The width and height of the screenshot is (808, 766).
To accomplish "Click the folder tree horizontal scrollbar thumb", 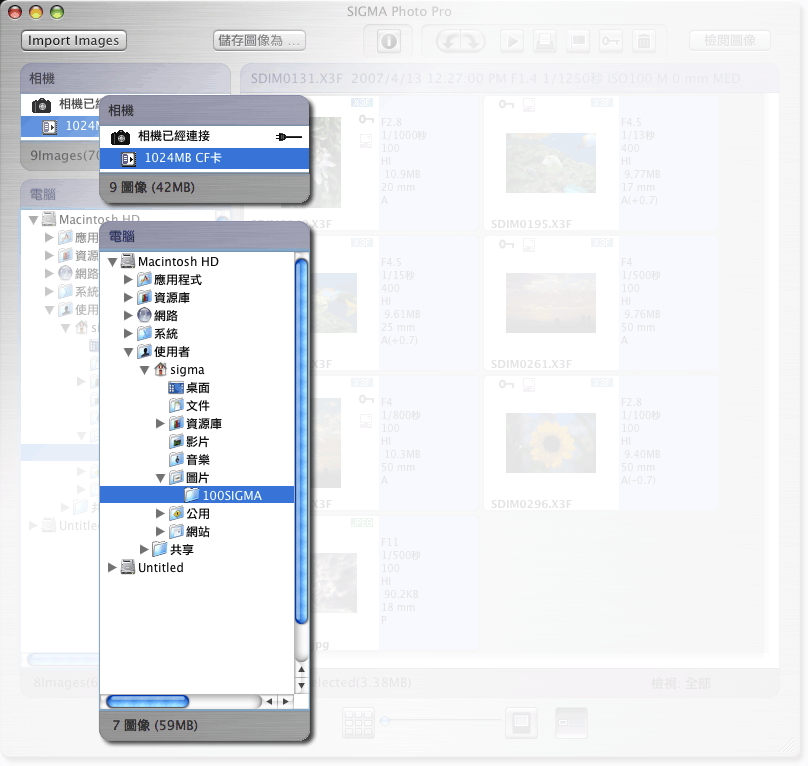I will point(147,702).
